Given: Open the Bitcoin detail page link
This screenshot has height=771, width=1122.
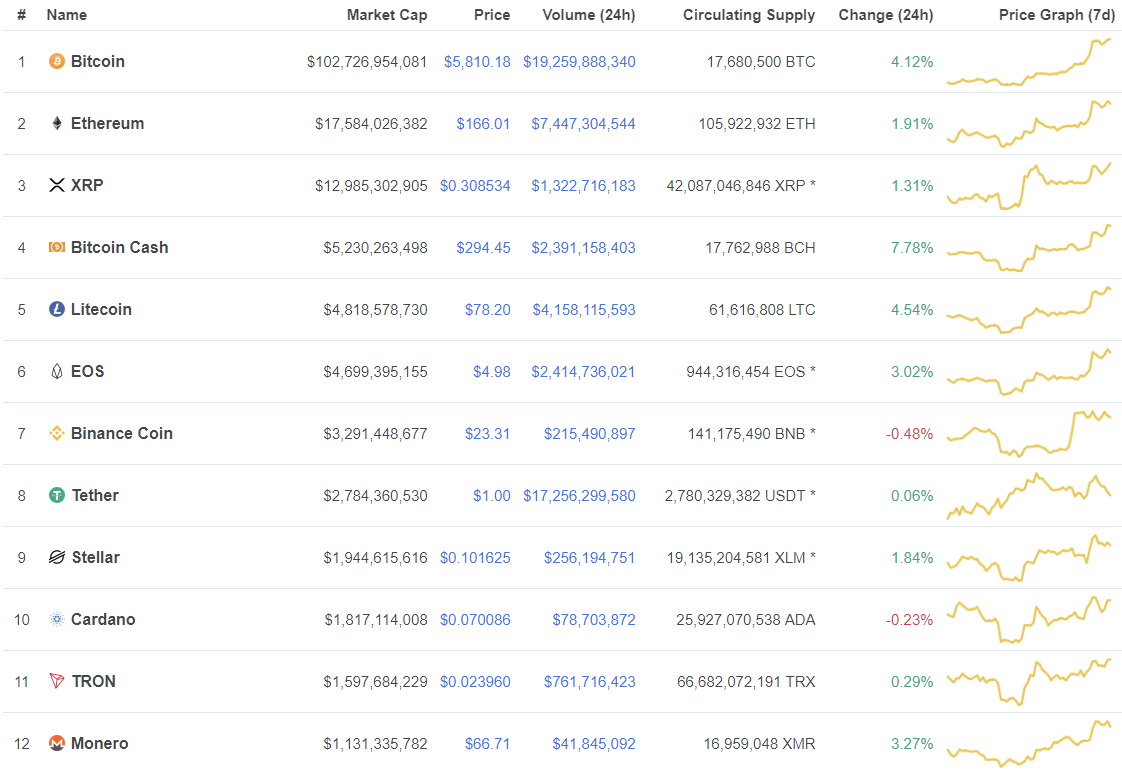Looking at the screenshot, I should pyautogui.click(x=99, y=61).
